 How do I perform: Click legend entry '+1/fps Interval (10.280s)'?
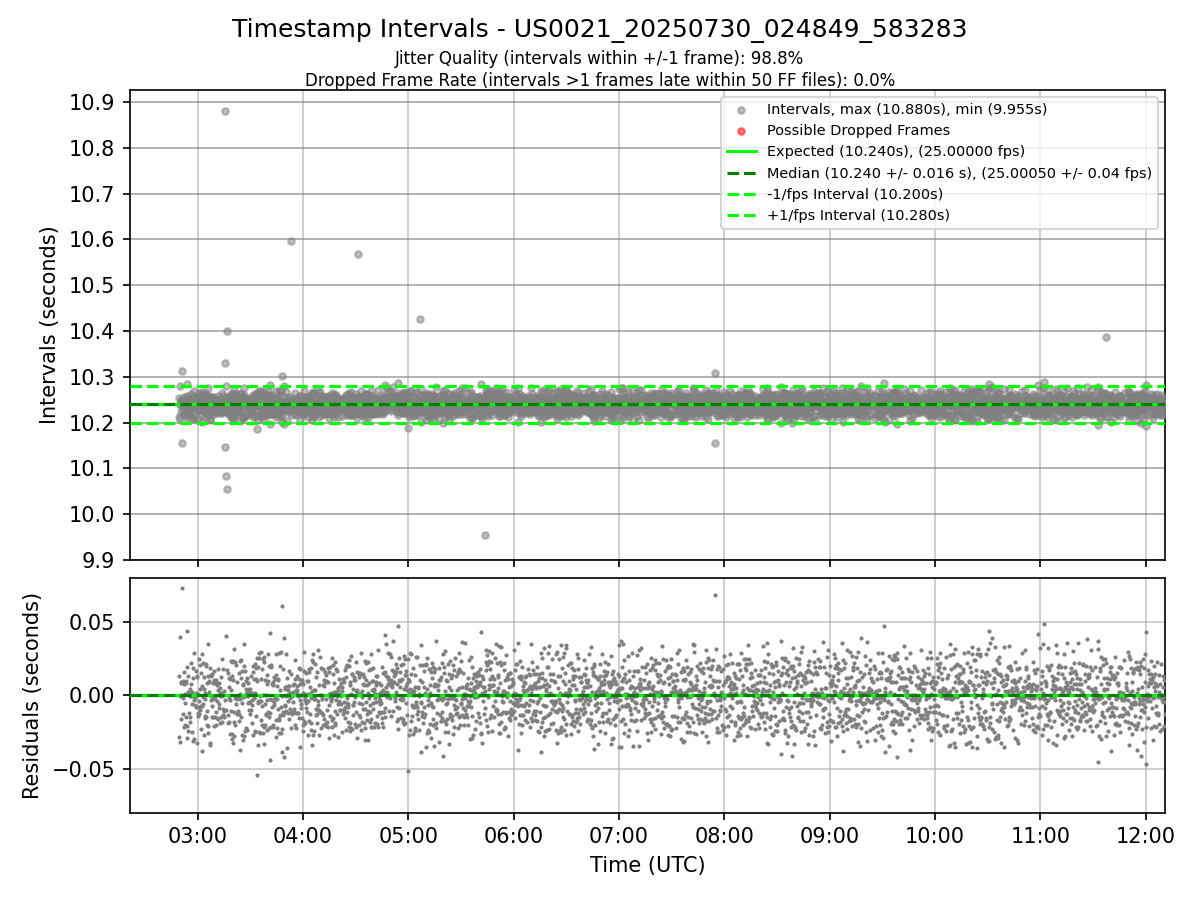click(857, 214)
